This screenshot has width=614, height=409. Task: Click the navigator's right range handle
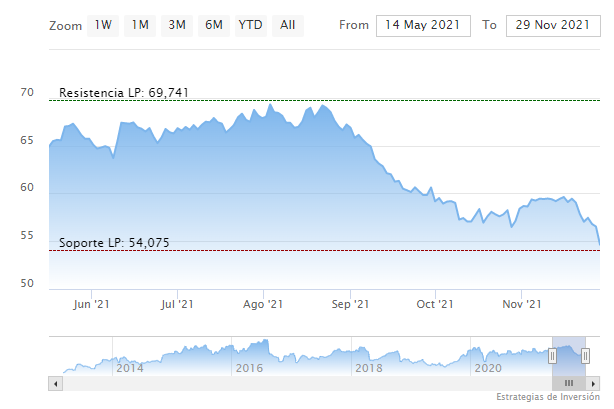(x=585, y=356)
